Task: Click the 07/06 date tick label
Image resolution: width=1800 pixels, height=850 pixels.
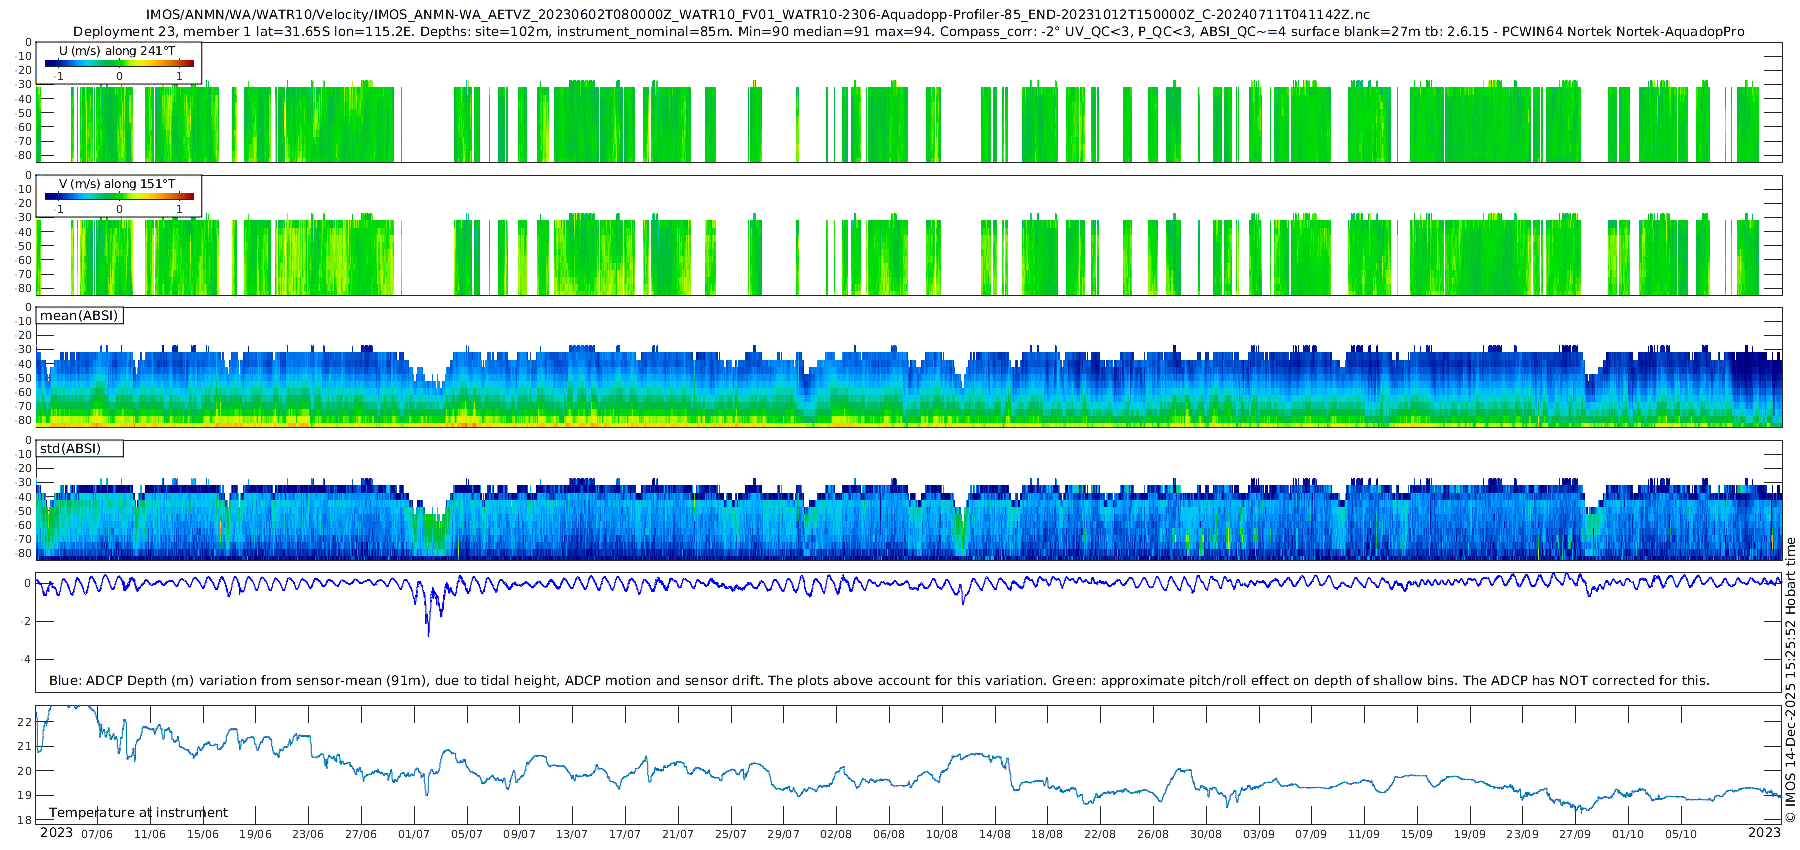Action: (97, 834)
